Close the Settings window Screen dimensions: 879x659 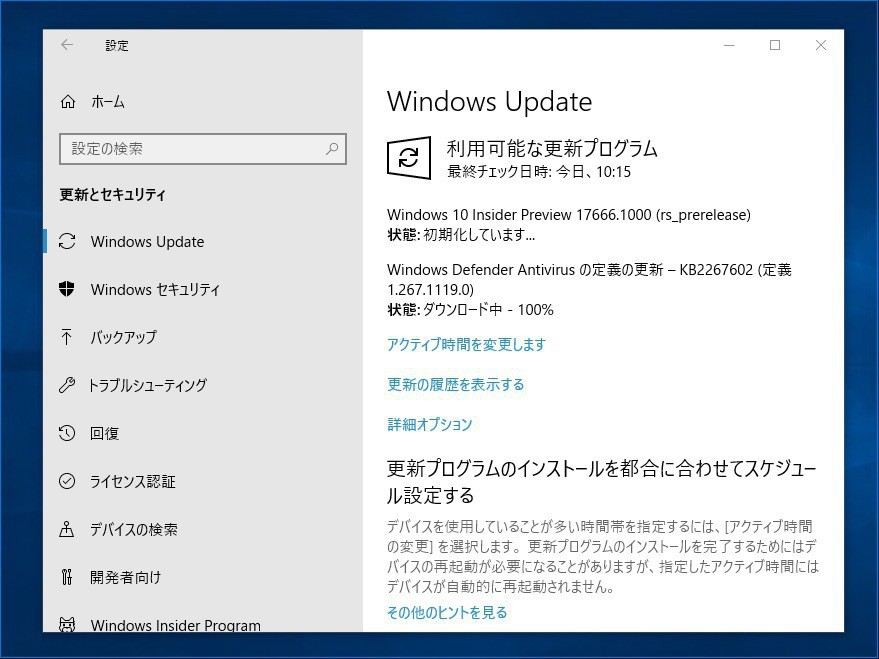[821, 45]
